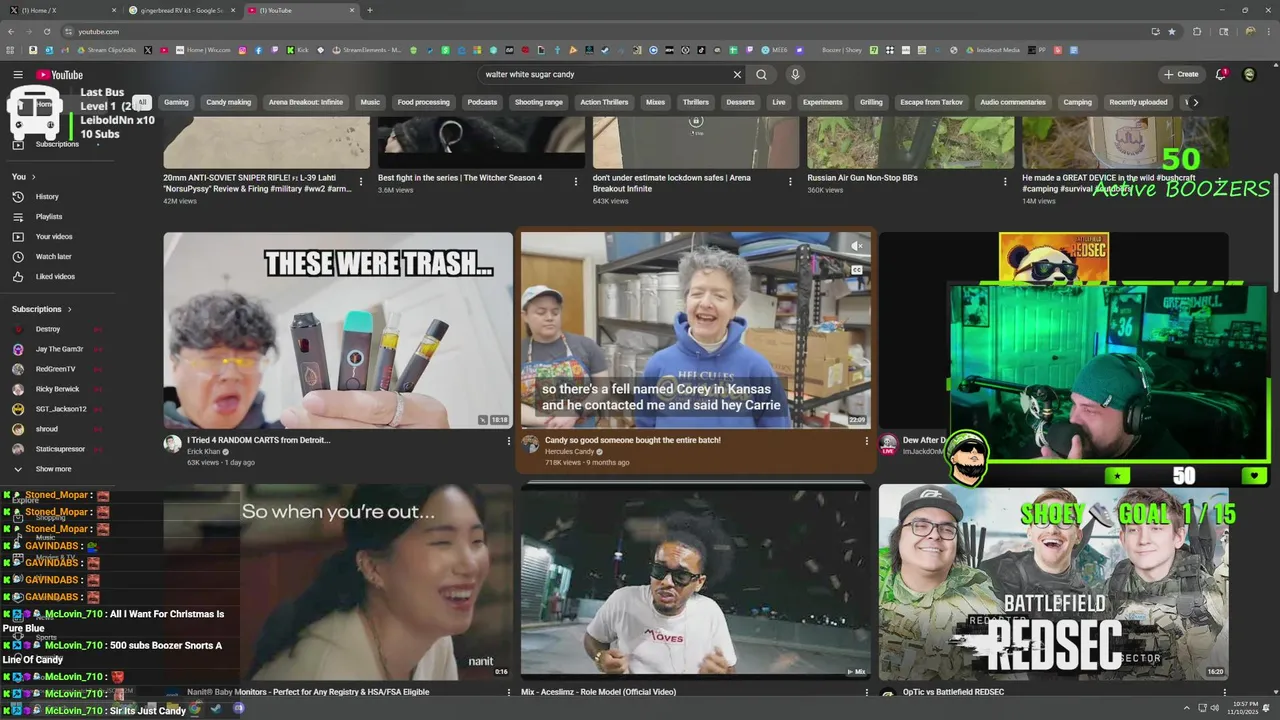This screenshot has width=1280, height=720.
Task: Switch to the Home / X browser tab
Action: point(60,10)
